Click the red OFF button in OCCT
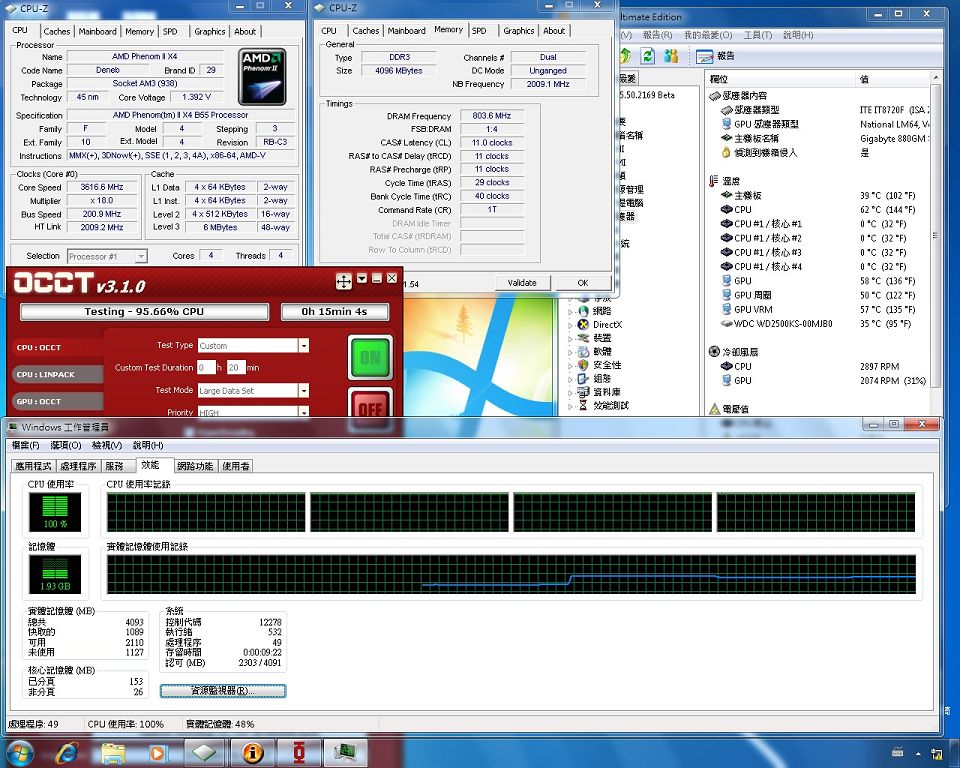Screen dimensions: 960x768 click(x=370, y=404)
